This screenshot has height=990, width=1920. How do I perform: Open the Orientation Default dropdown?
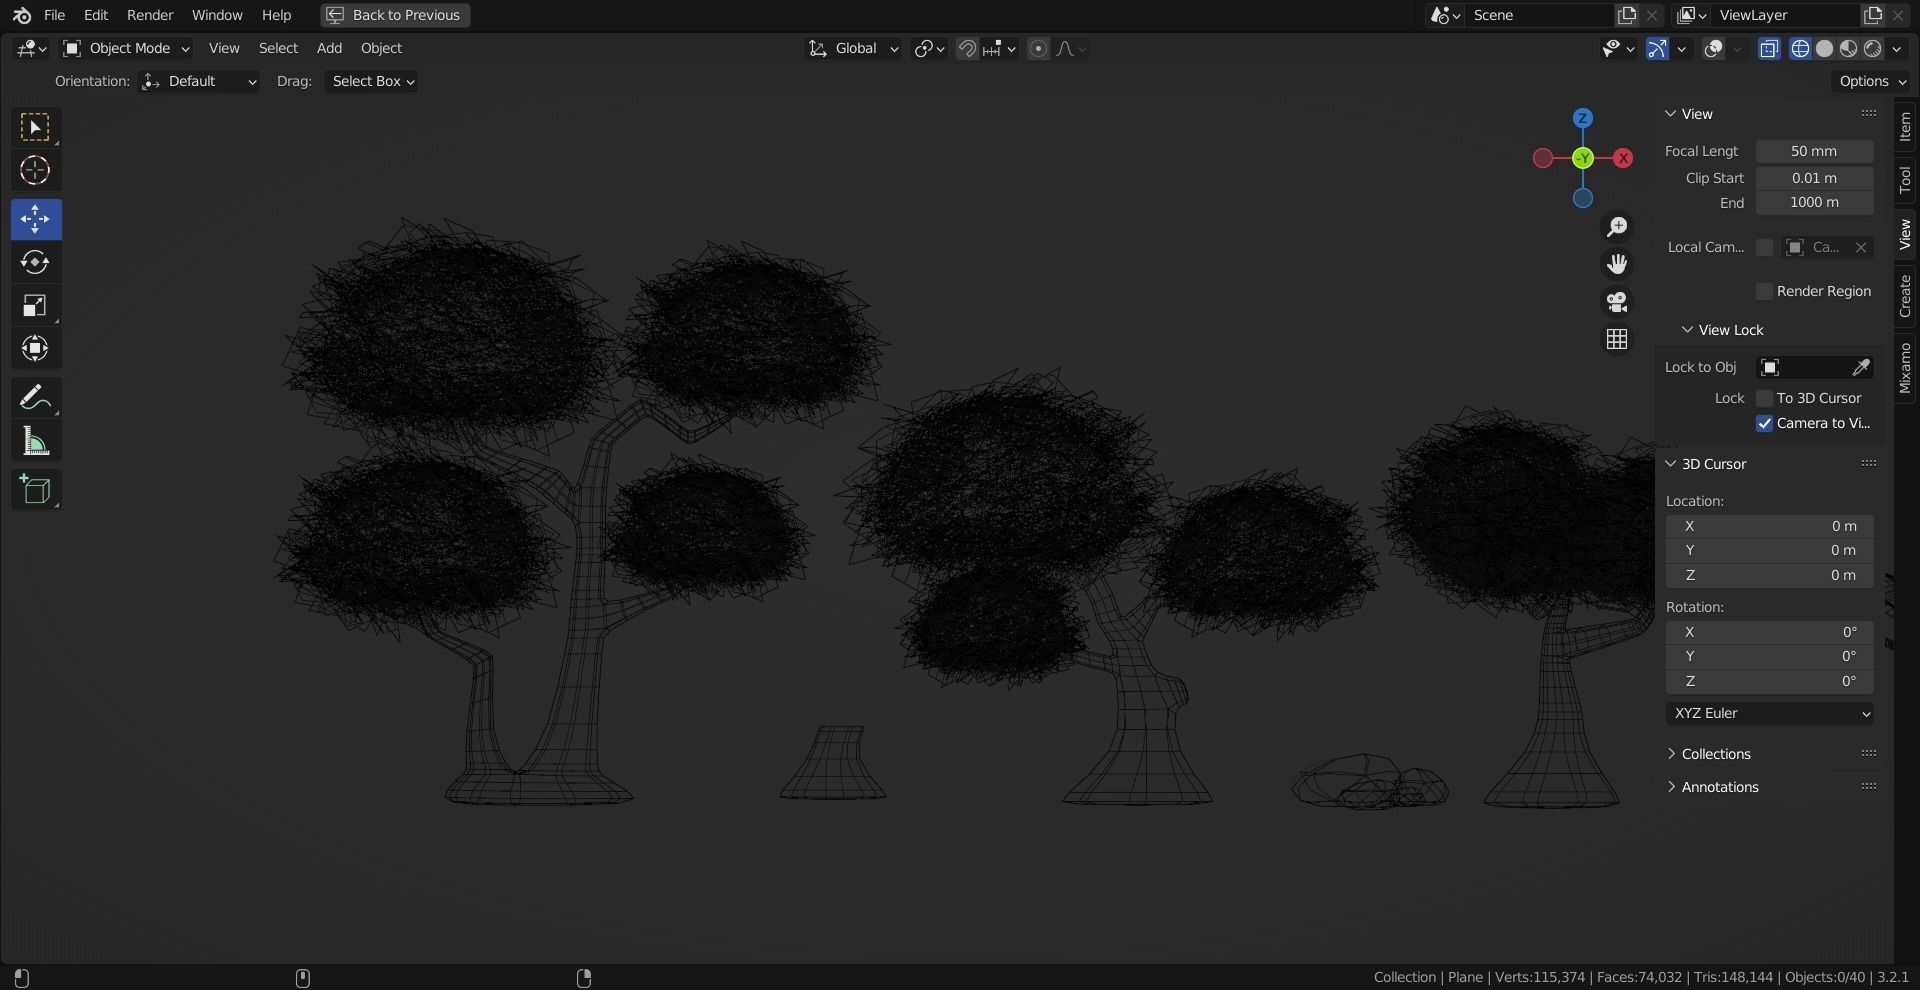click(200, 81)
